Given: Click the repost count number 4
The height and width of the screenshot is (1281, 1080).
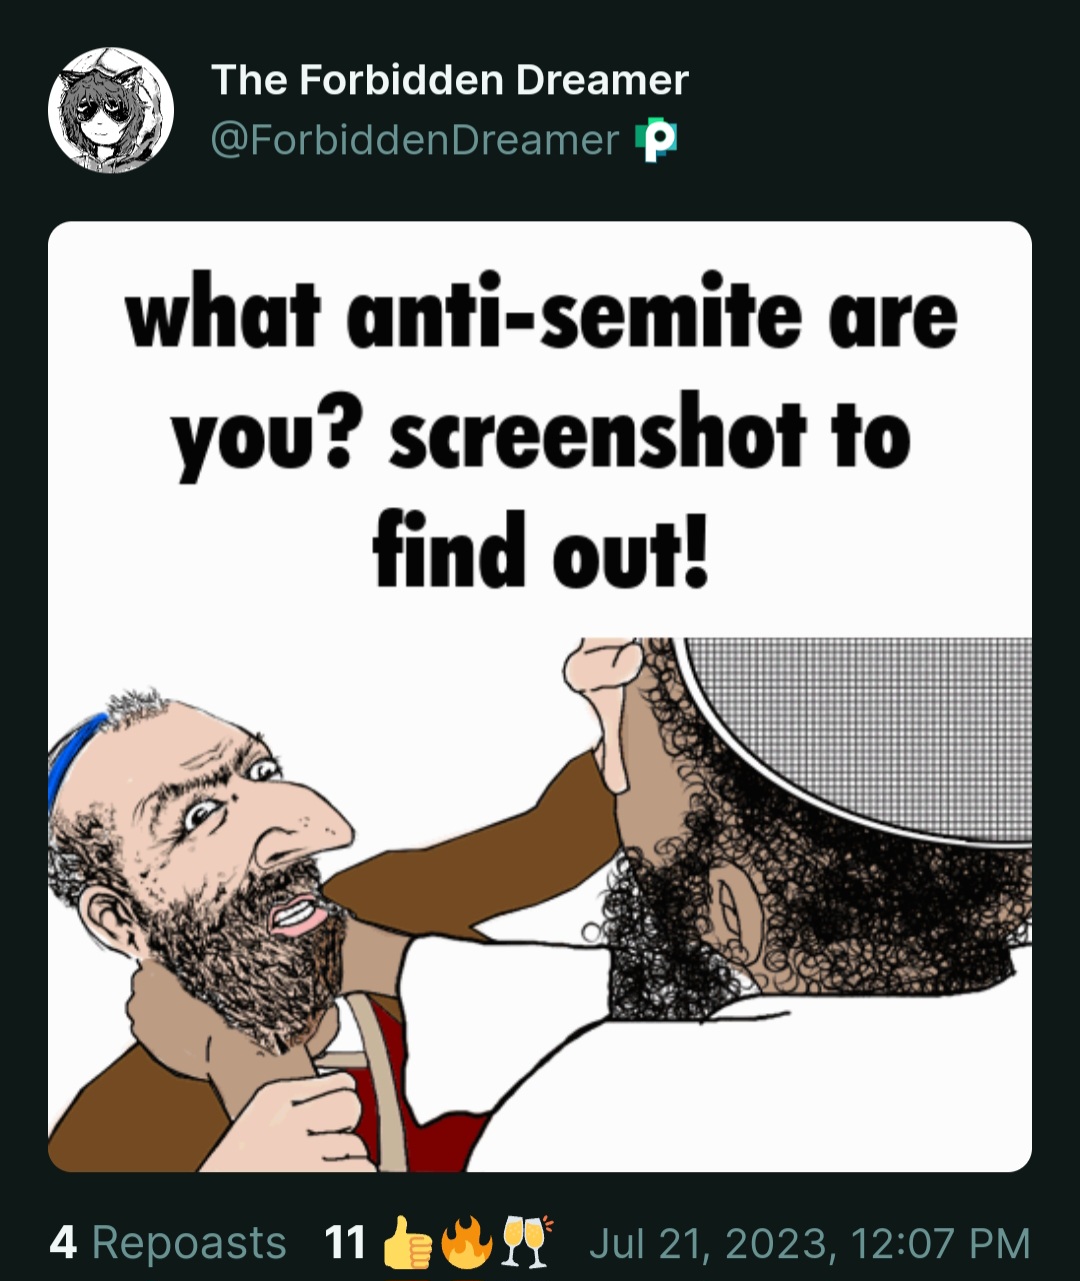Looking at the screenshot, I should tap(63, 1243).
